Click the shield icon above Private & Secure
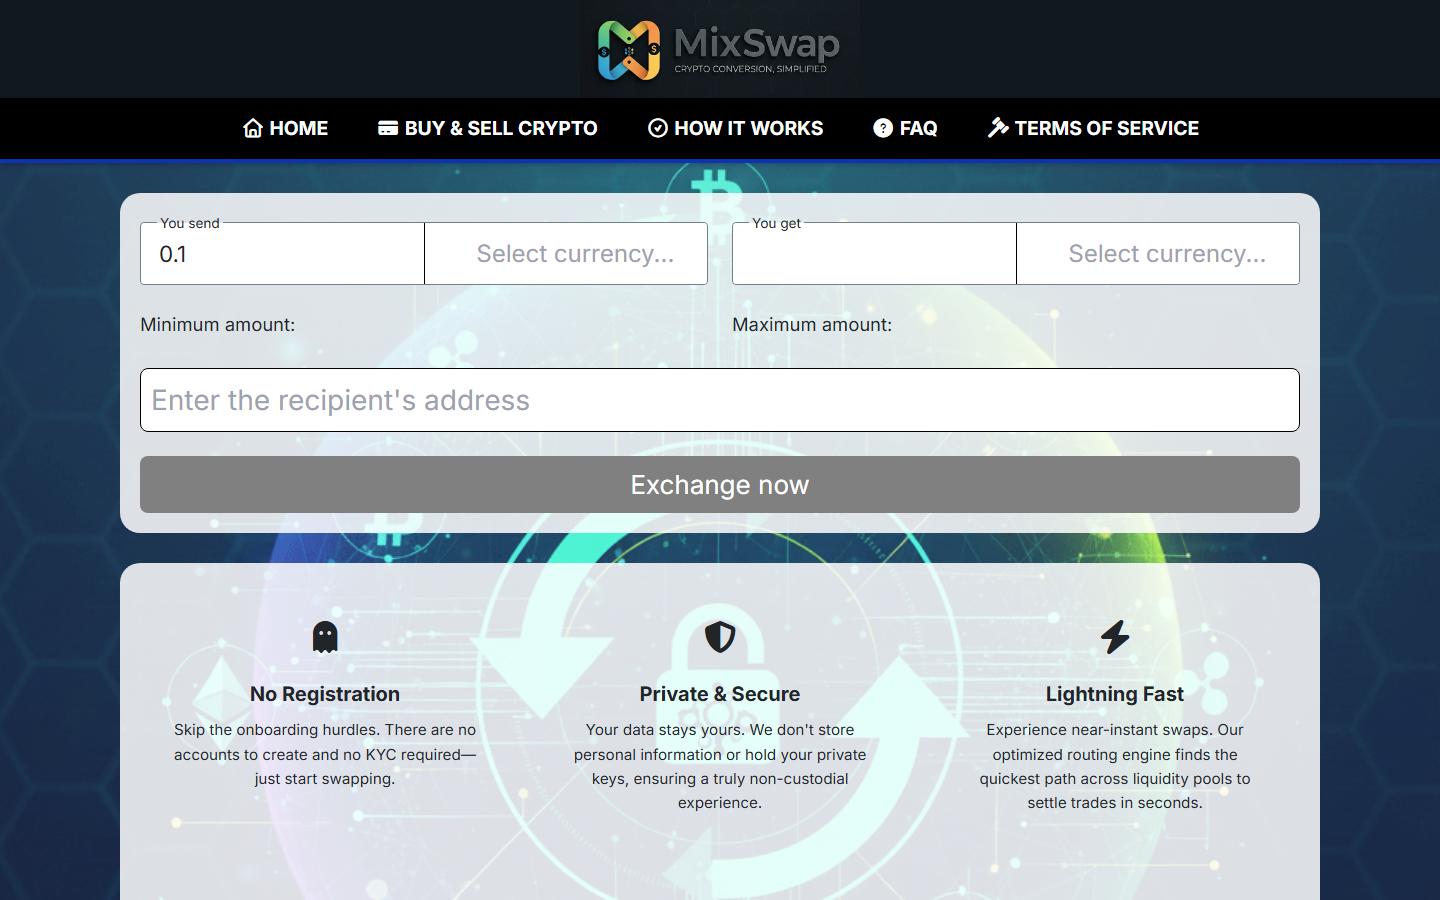 tap(720, 637)
